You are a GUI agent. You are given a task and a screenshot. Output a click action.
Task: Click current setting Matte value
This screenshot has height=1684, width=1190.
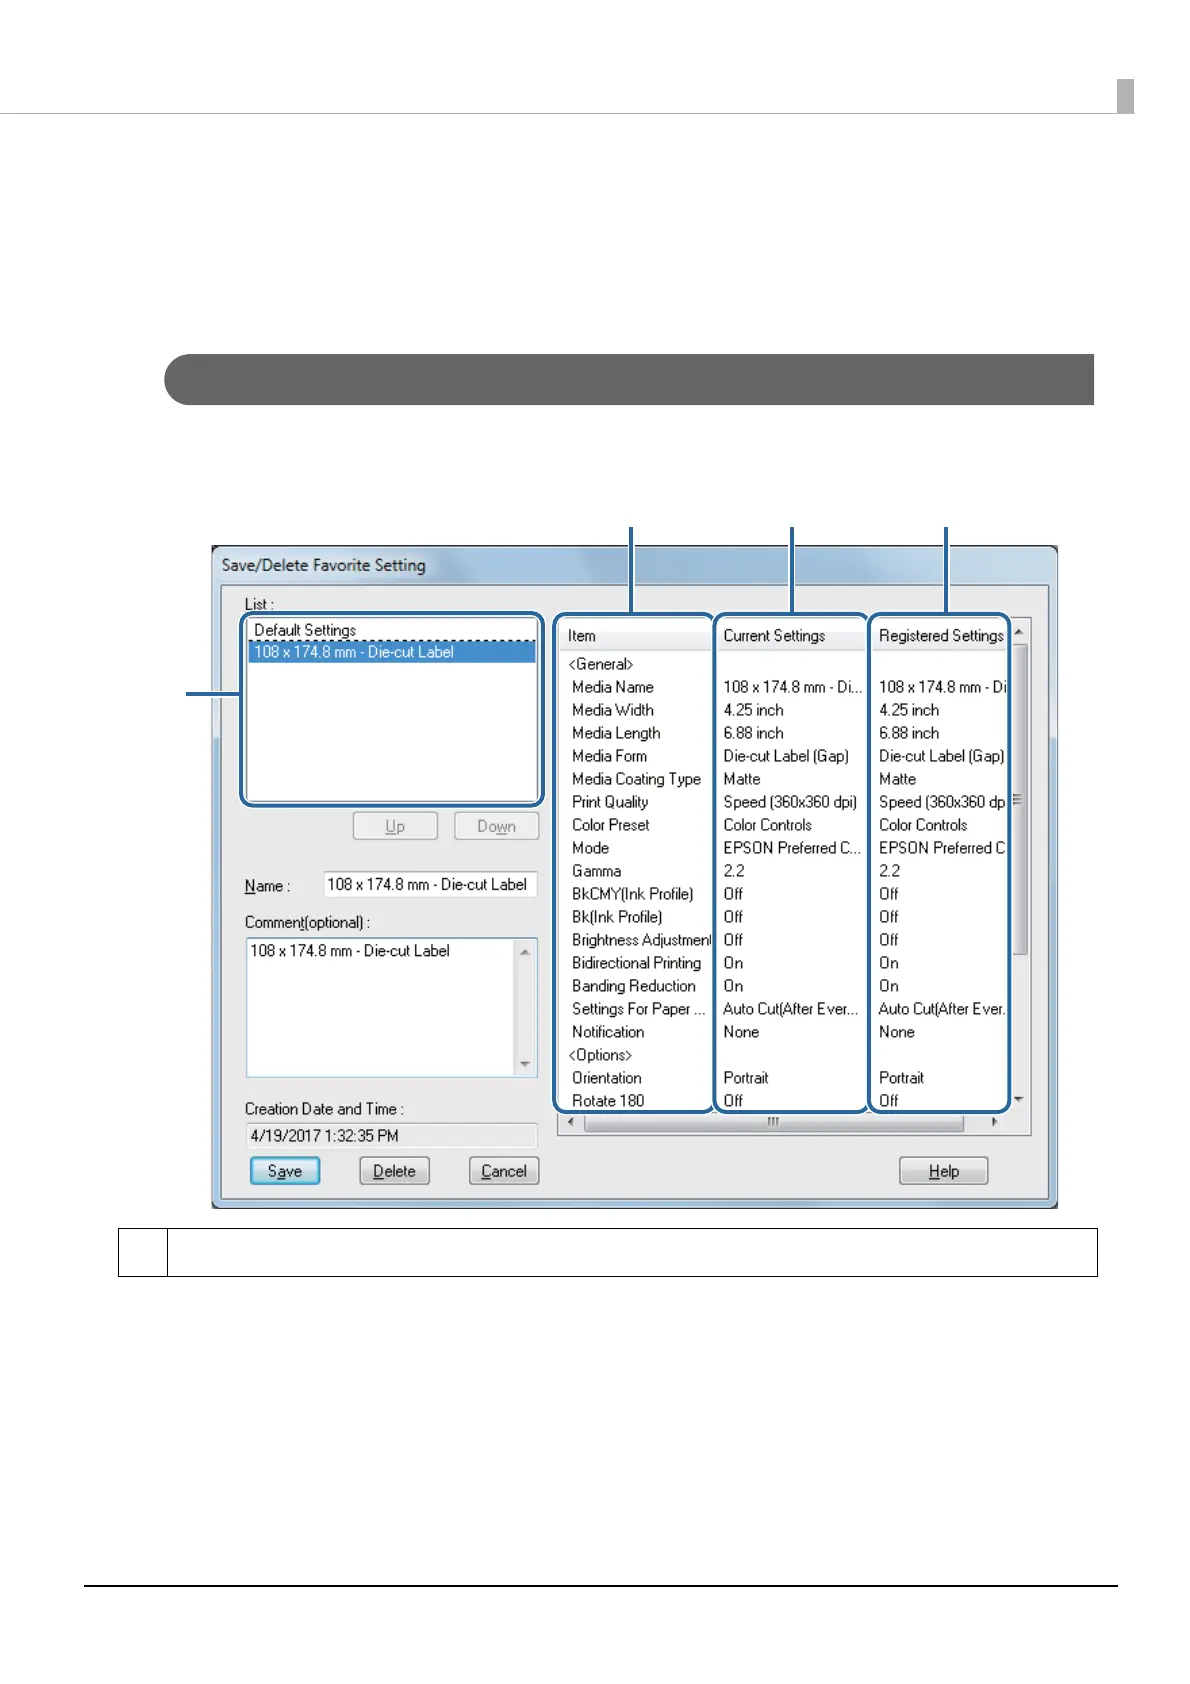[x=742, y=779]
